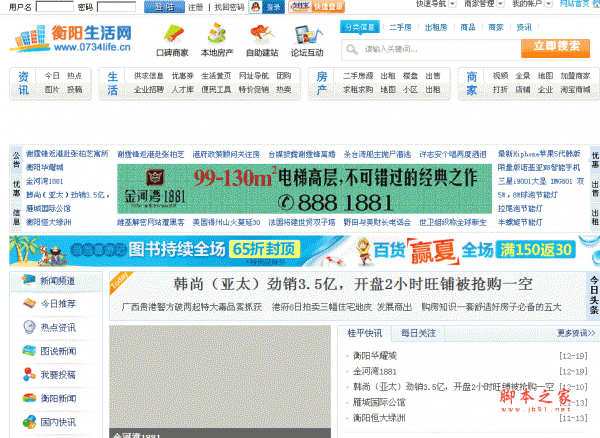The image size is (600, 438).
Task: Click 拉尾泡节能灯 in right list
Action: (520, 208)
